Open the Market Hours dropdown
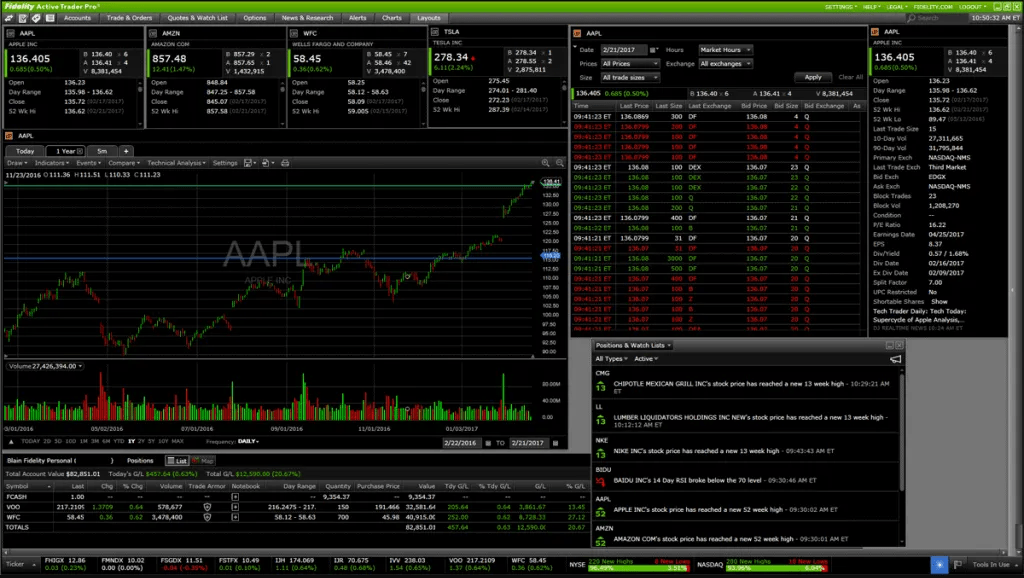The image size is (1024, 578). coord(725,50)
